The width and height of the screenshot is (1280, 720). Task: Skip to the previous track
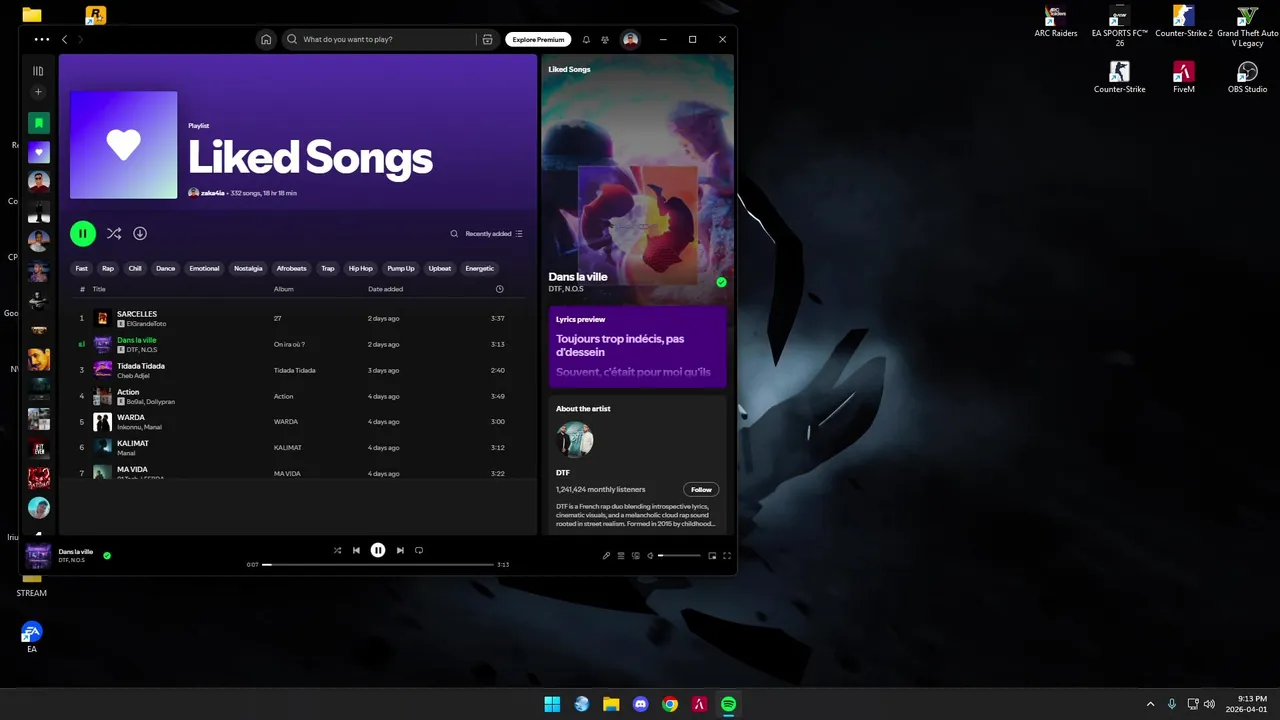[356, 550]
